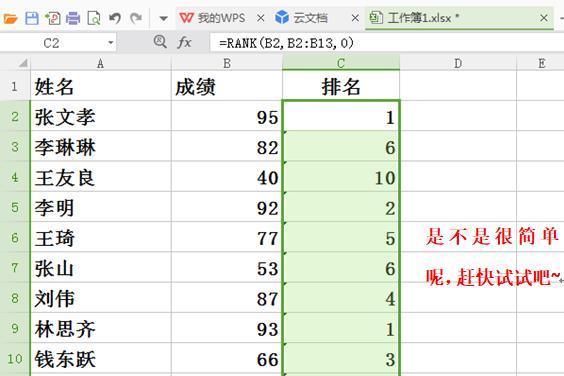Click the formula bar with RANK formula
The image size is (564, 376).
[x=387, y=43]
